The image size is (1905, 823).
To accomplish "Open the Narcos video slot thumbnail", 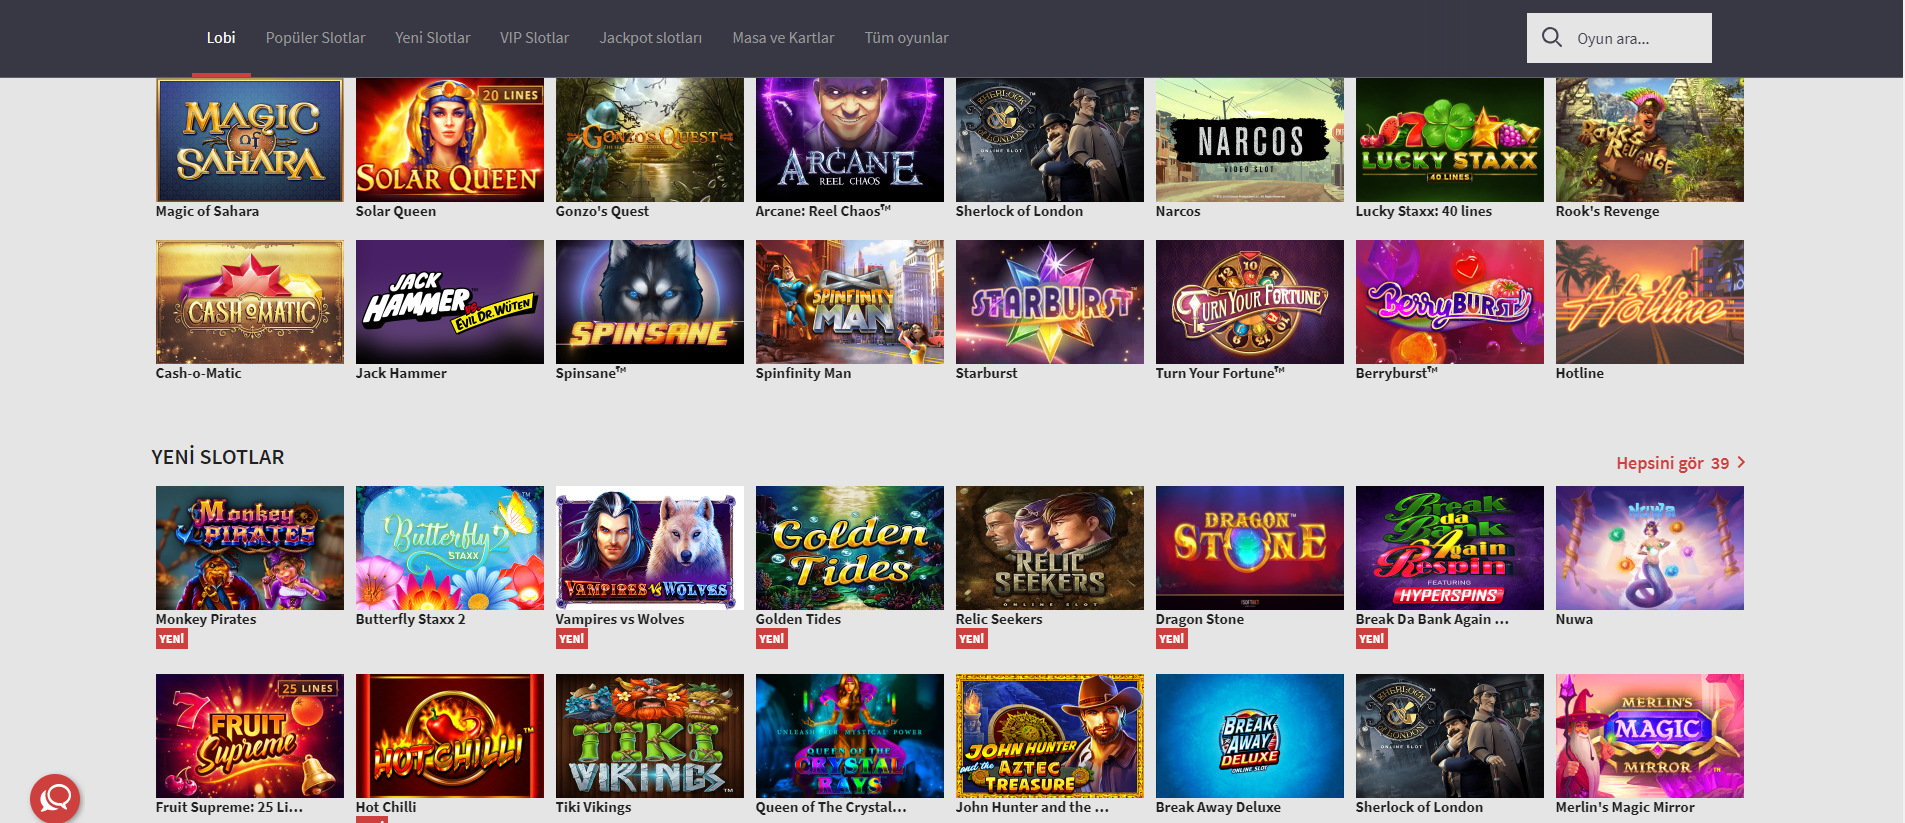I will click(1250, 140).
